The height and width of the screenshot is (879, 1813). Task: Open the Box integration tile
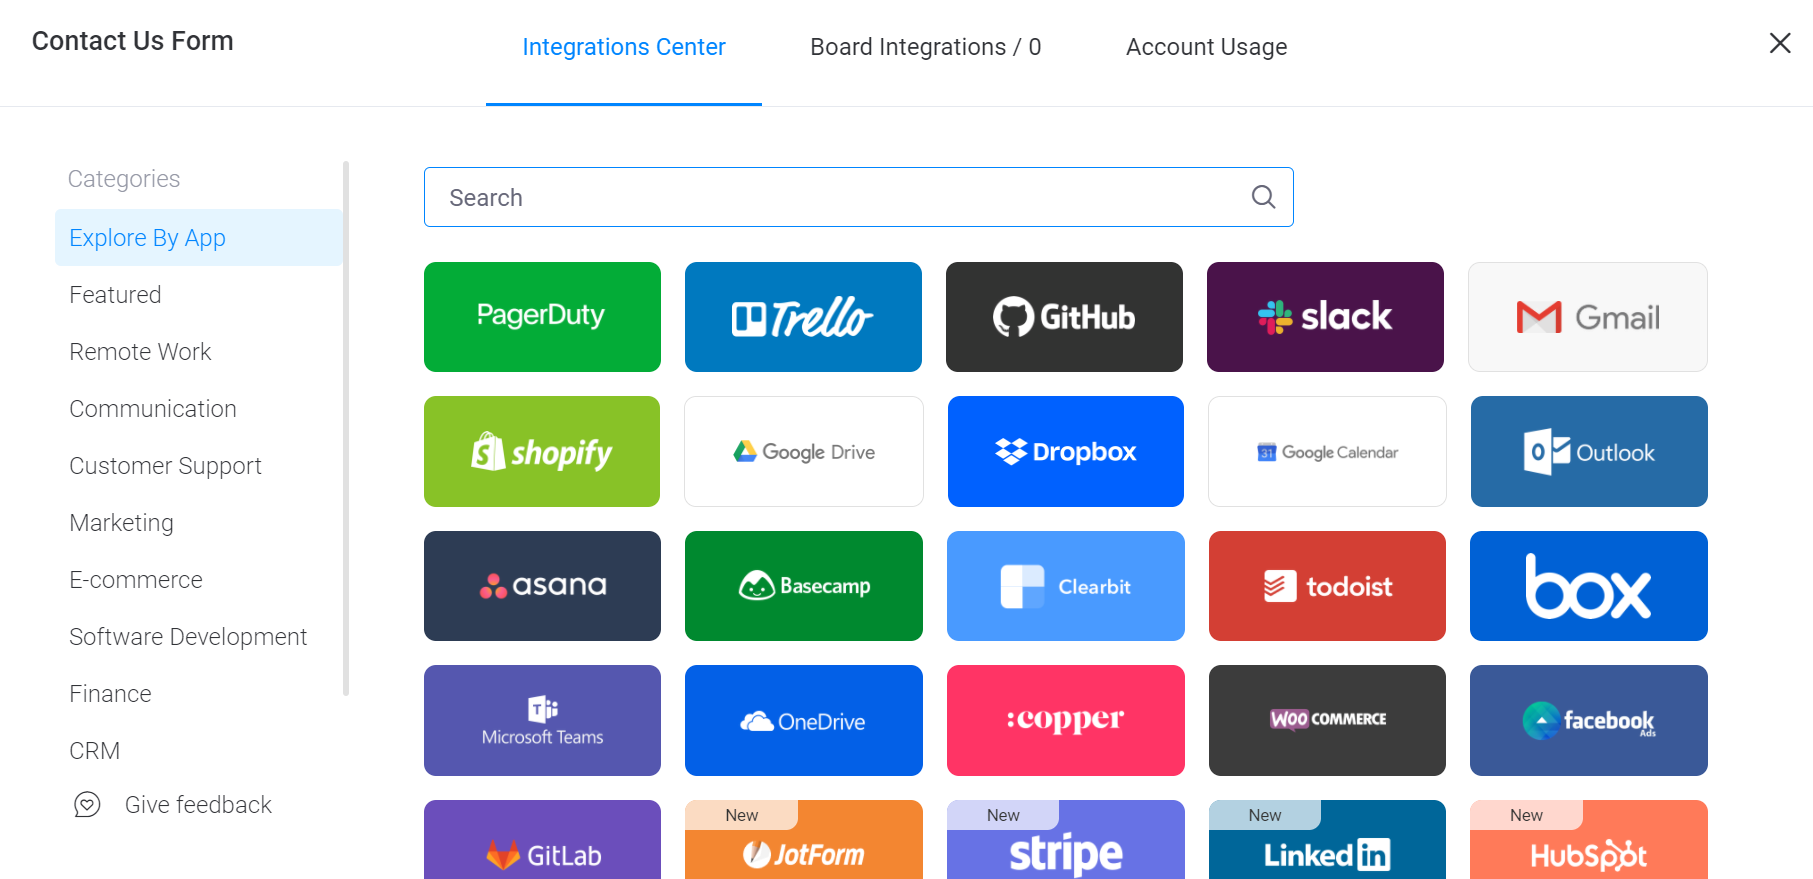1589,586
